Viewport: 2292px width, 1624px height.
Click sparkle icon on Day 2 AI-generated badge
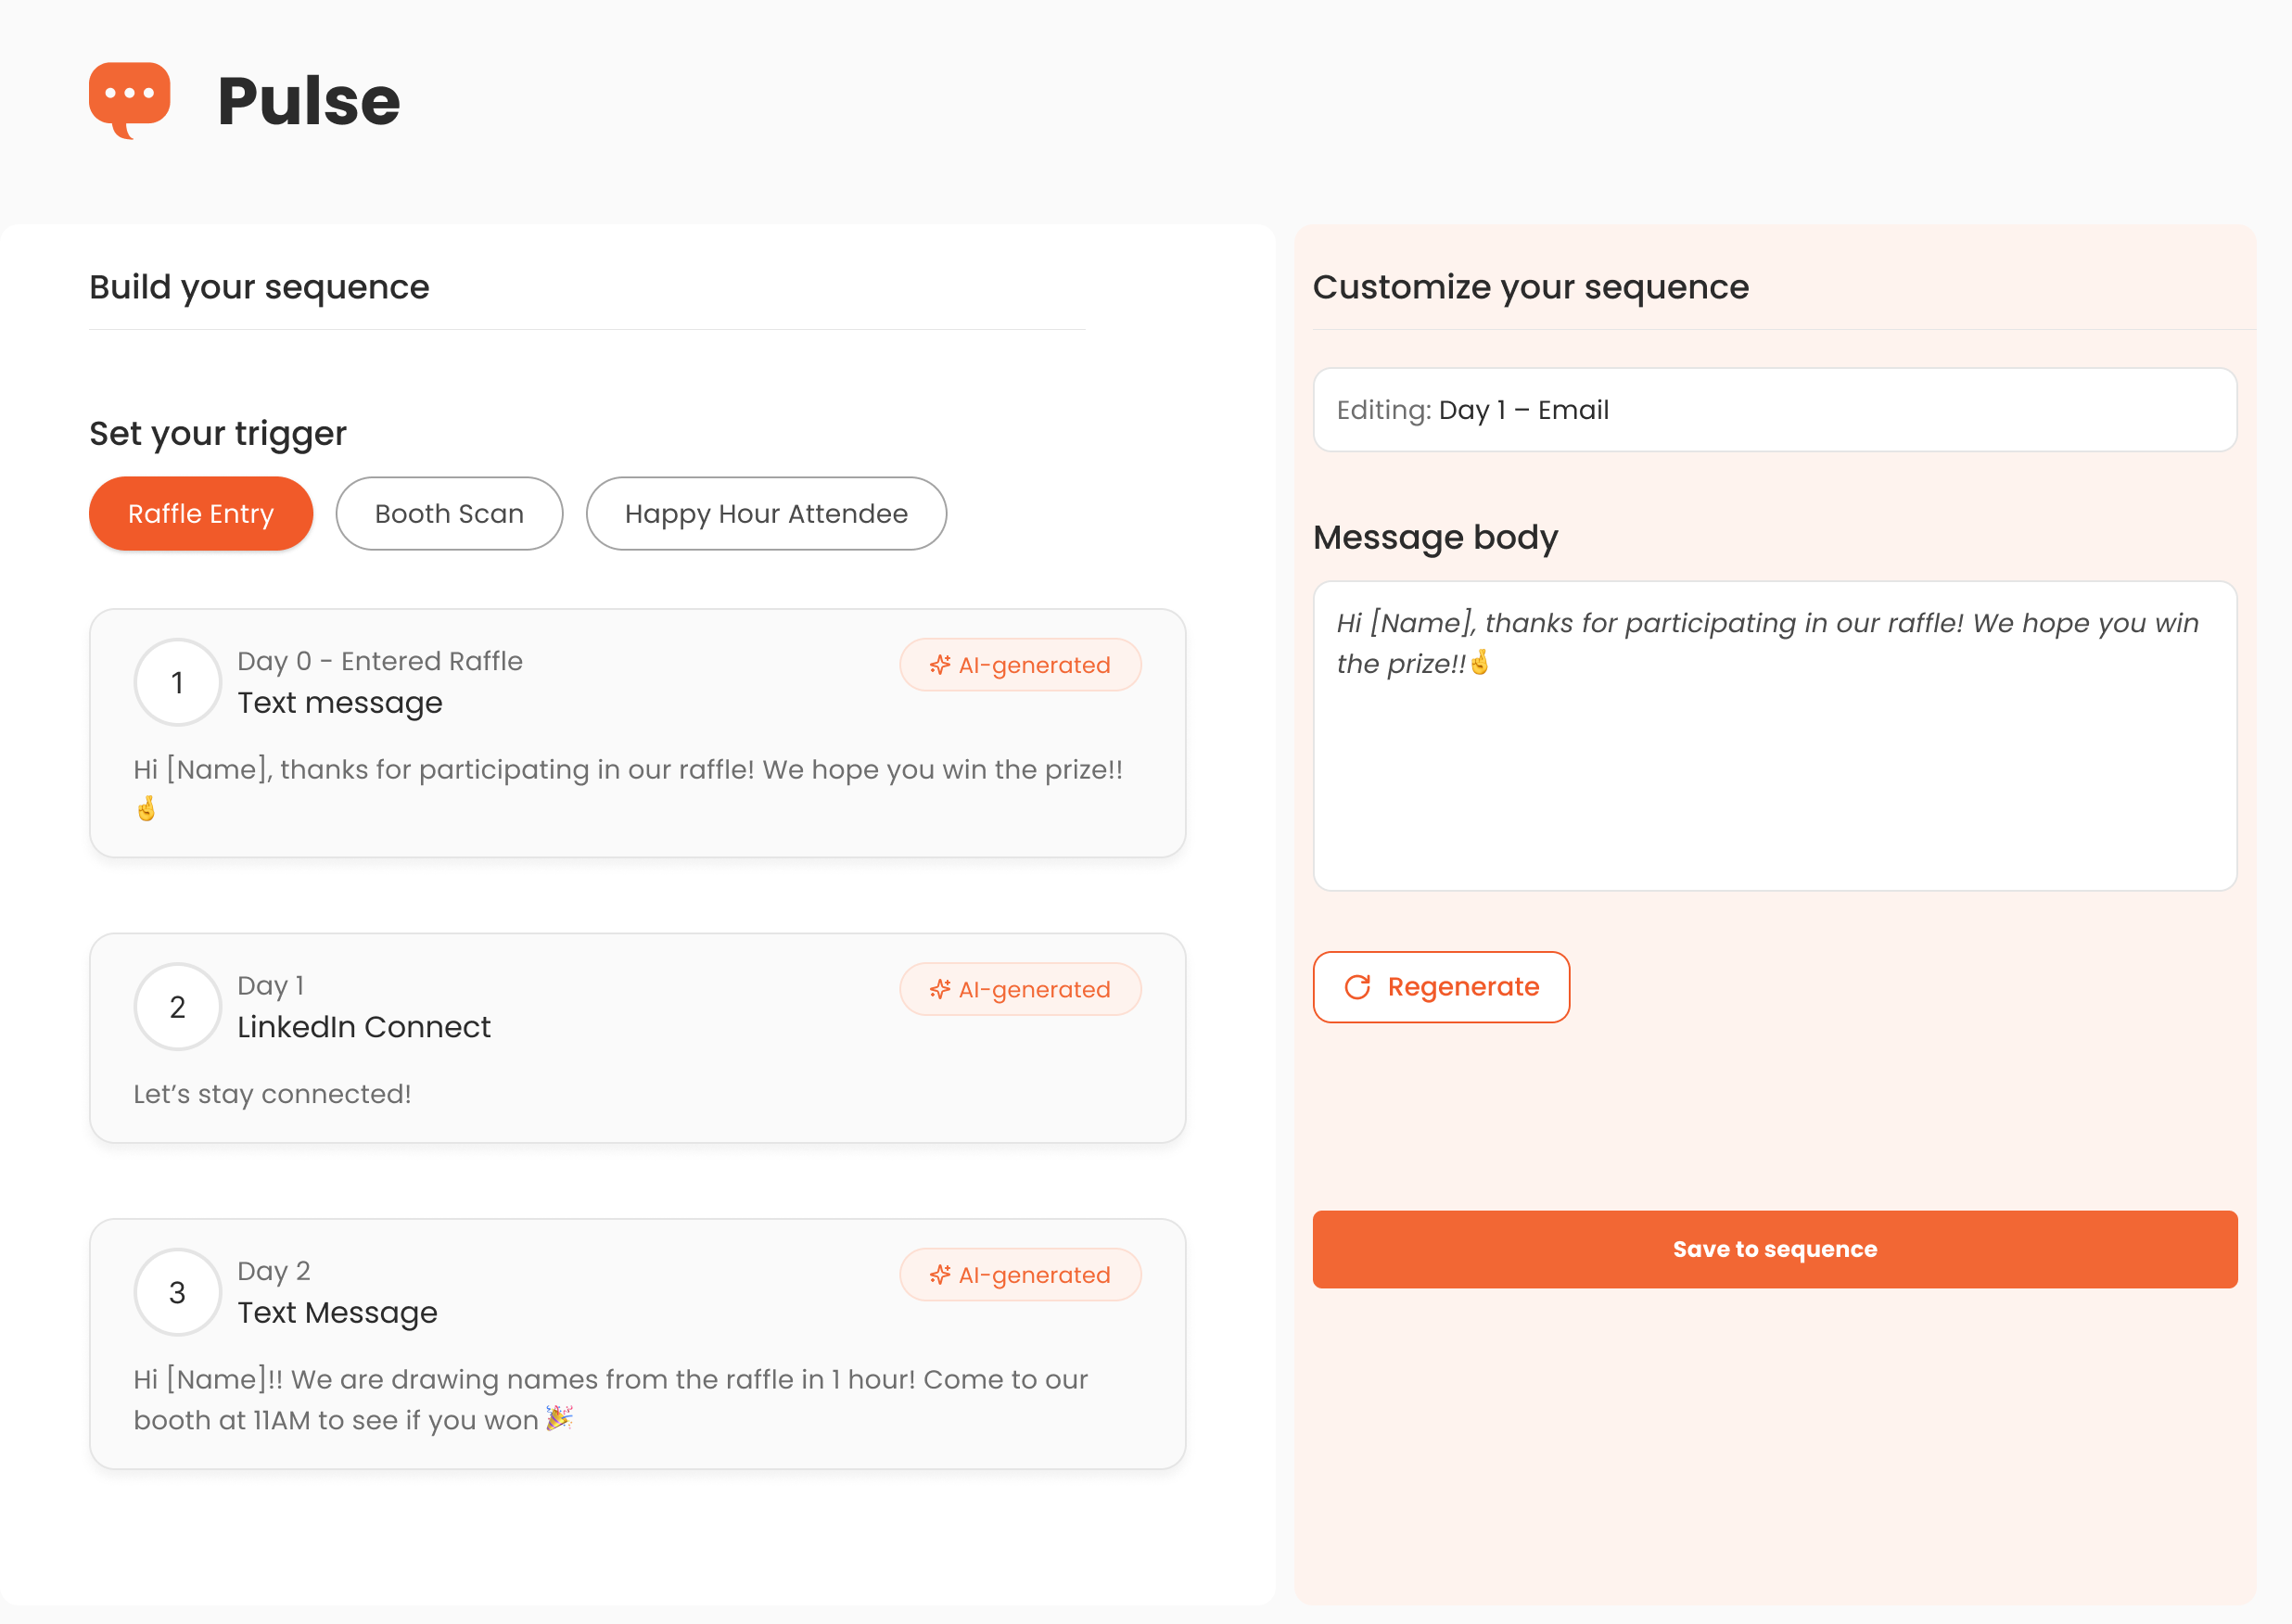(939, 1275)
